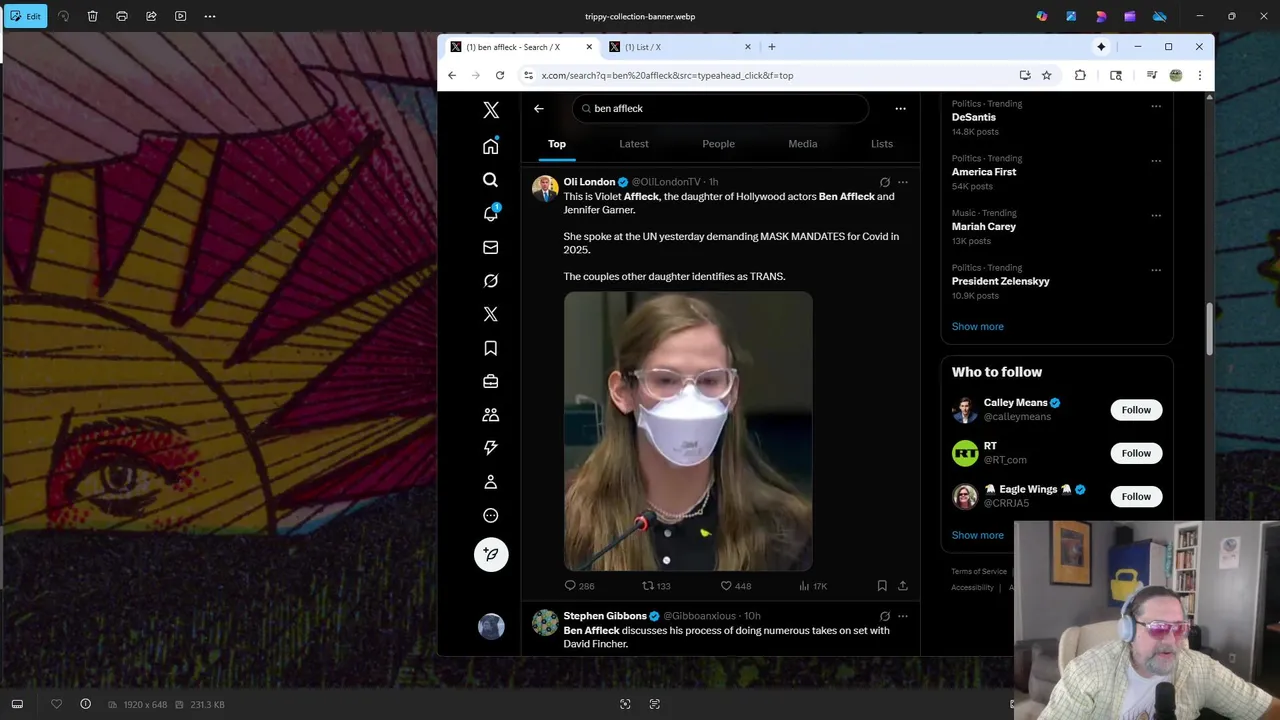Follow RT account

point(1136,453)
